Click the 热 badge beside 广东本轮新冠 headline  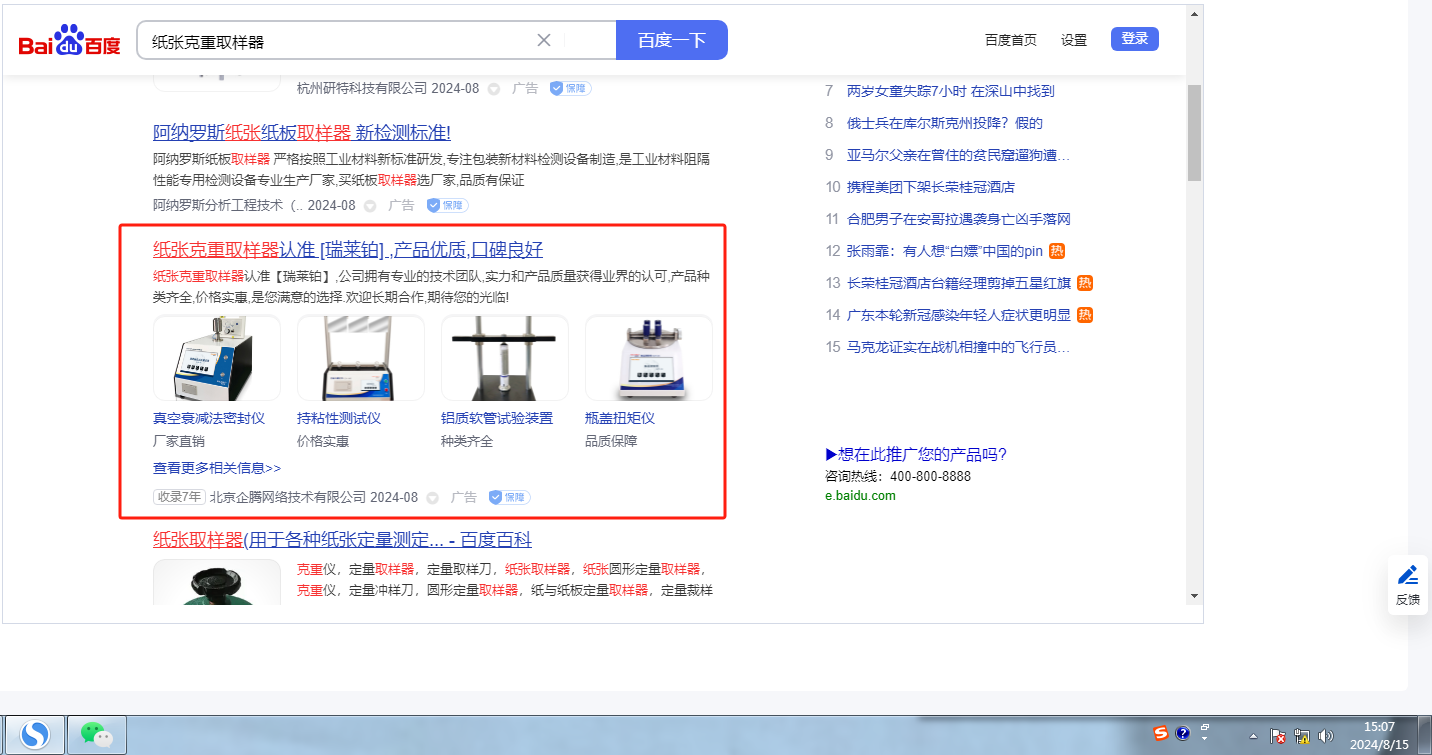[x=1085, y=315]
